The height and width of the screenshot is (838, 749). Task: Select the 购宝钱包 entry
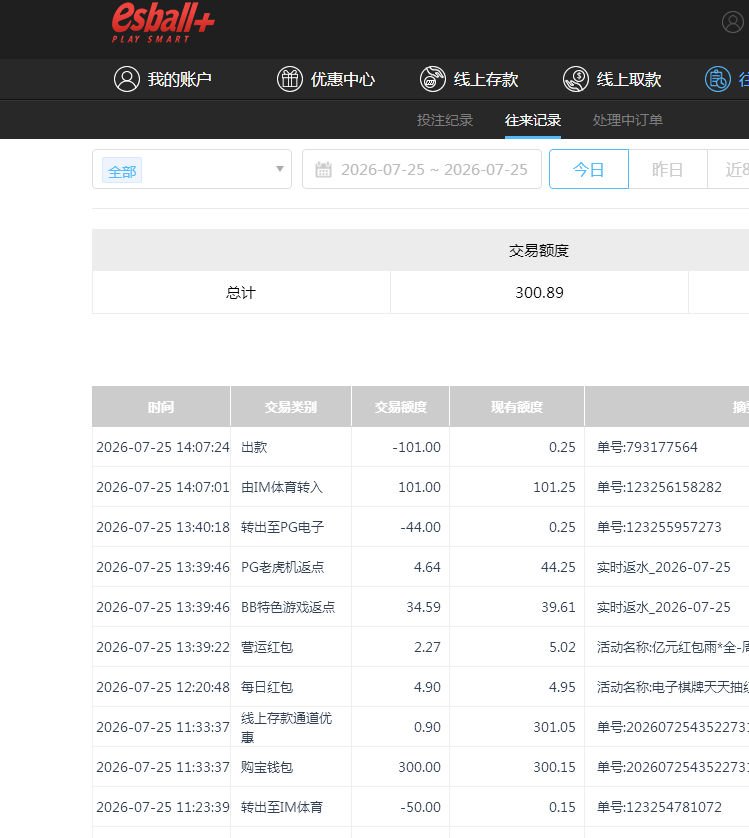[267, 767]
